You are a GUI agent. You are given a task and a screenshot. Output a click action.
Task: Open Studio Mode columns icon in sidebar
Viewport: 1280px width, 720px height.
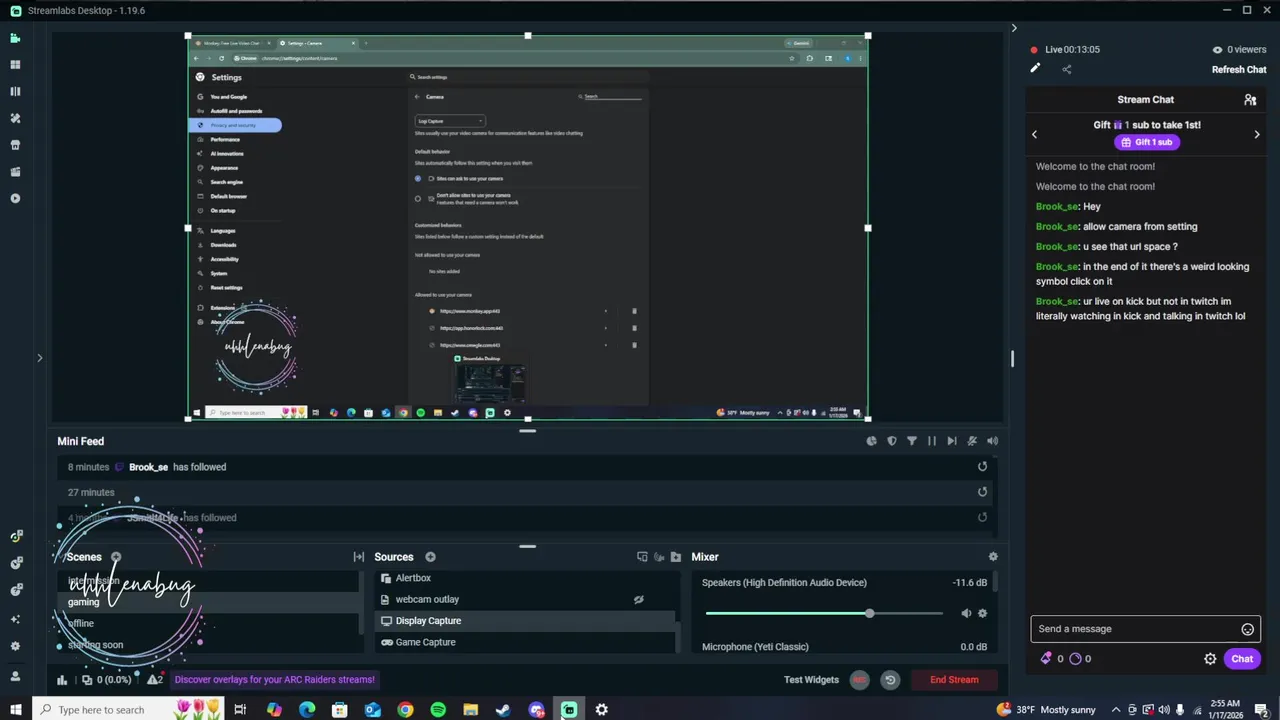[15, 91]
